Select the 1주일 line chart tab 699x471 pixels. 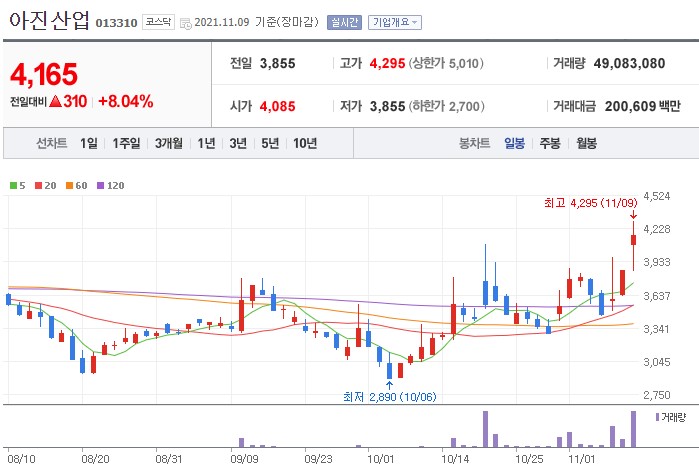coord(126,143)
